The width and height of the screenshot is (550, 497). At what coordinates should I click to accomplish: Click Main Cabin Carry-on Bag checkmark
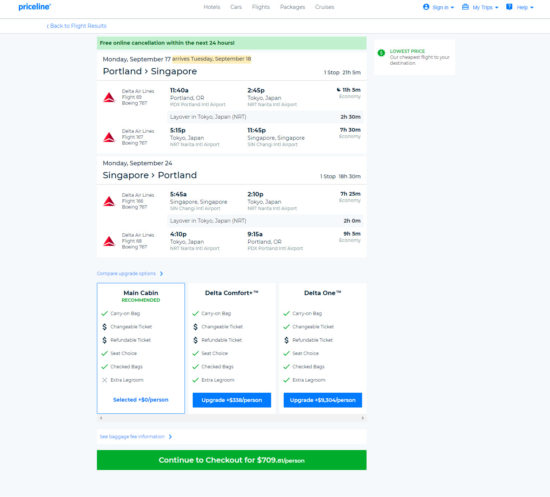(104, 314)
